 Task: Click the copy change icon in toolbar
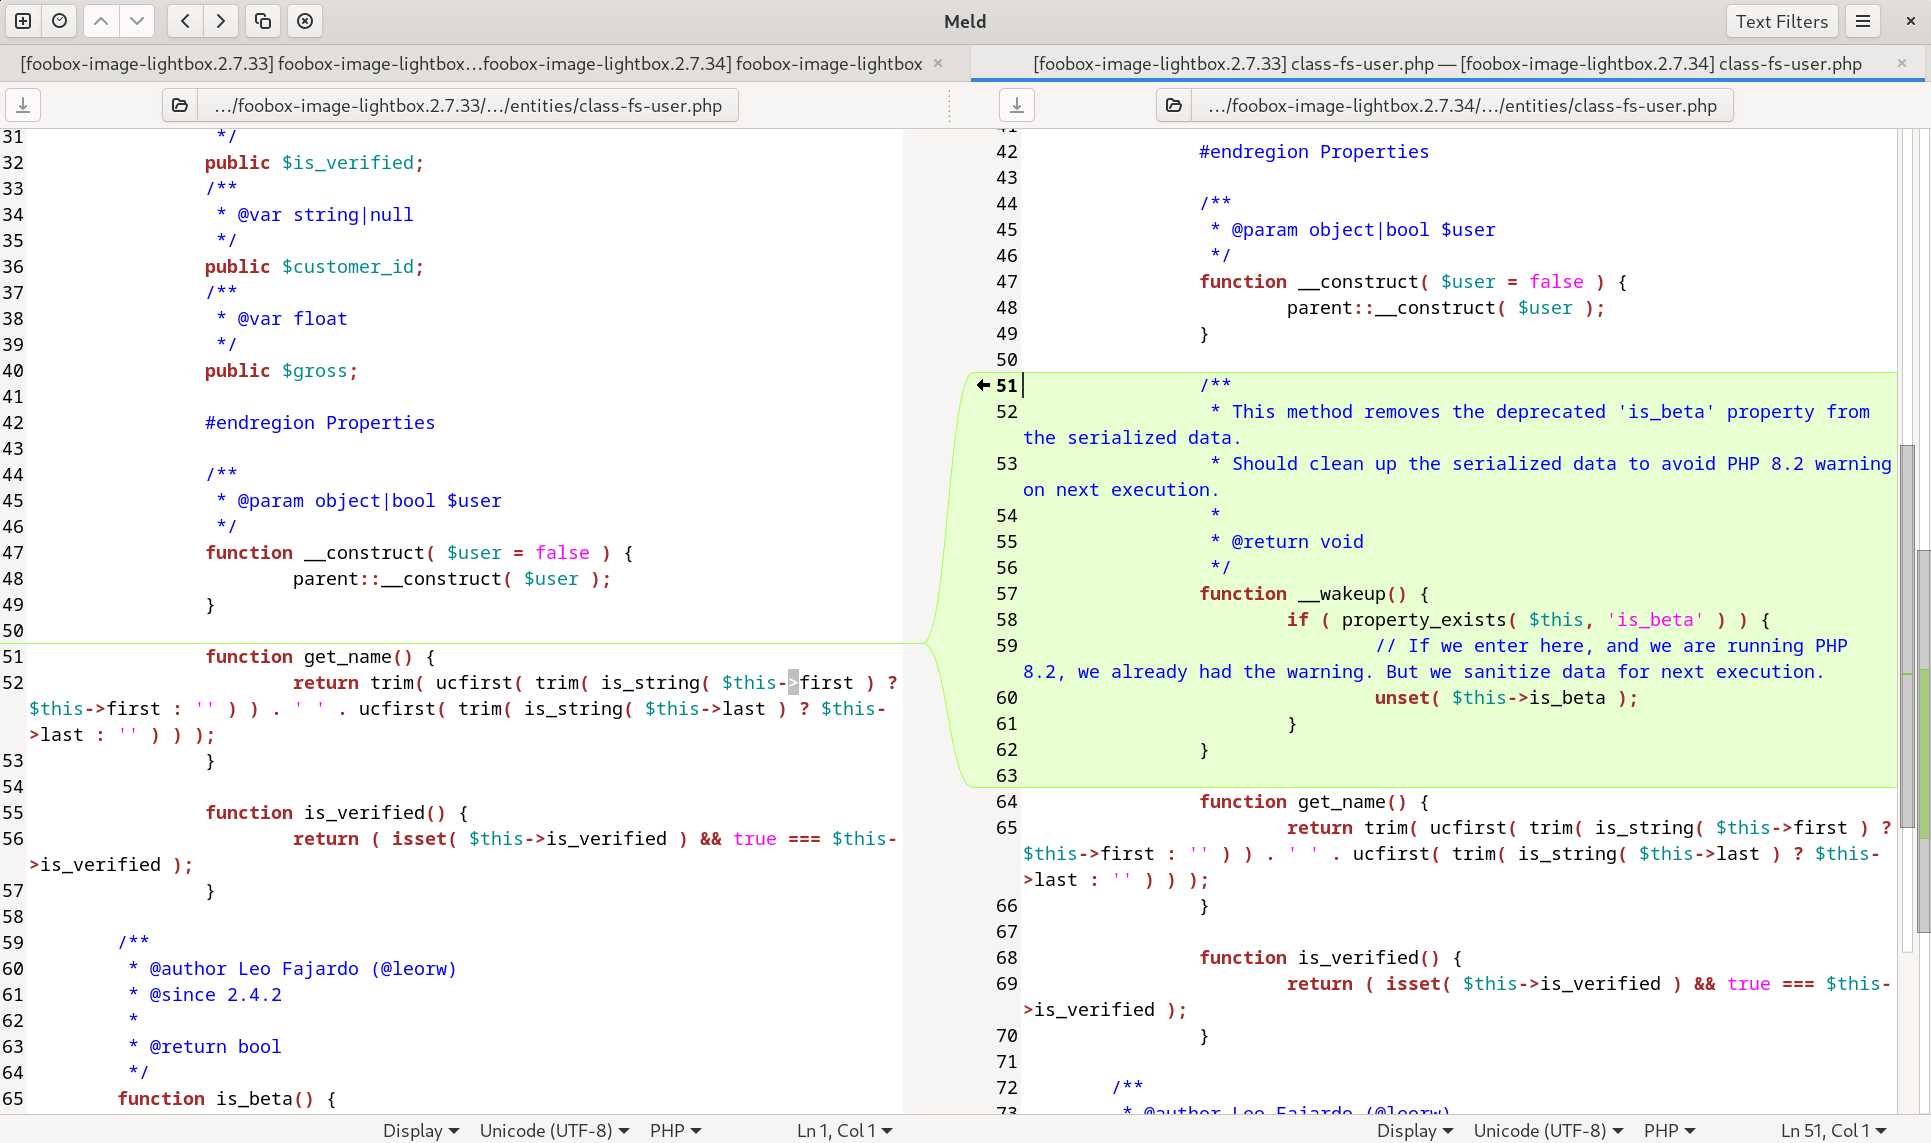(x=263, y=21)
